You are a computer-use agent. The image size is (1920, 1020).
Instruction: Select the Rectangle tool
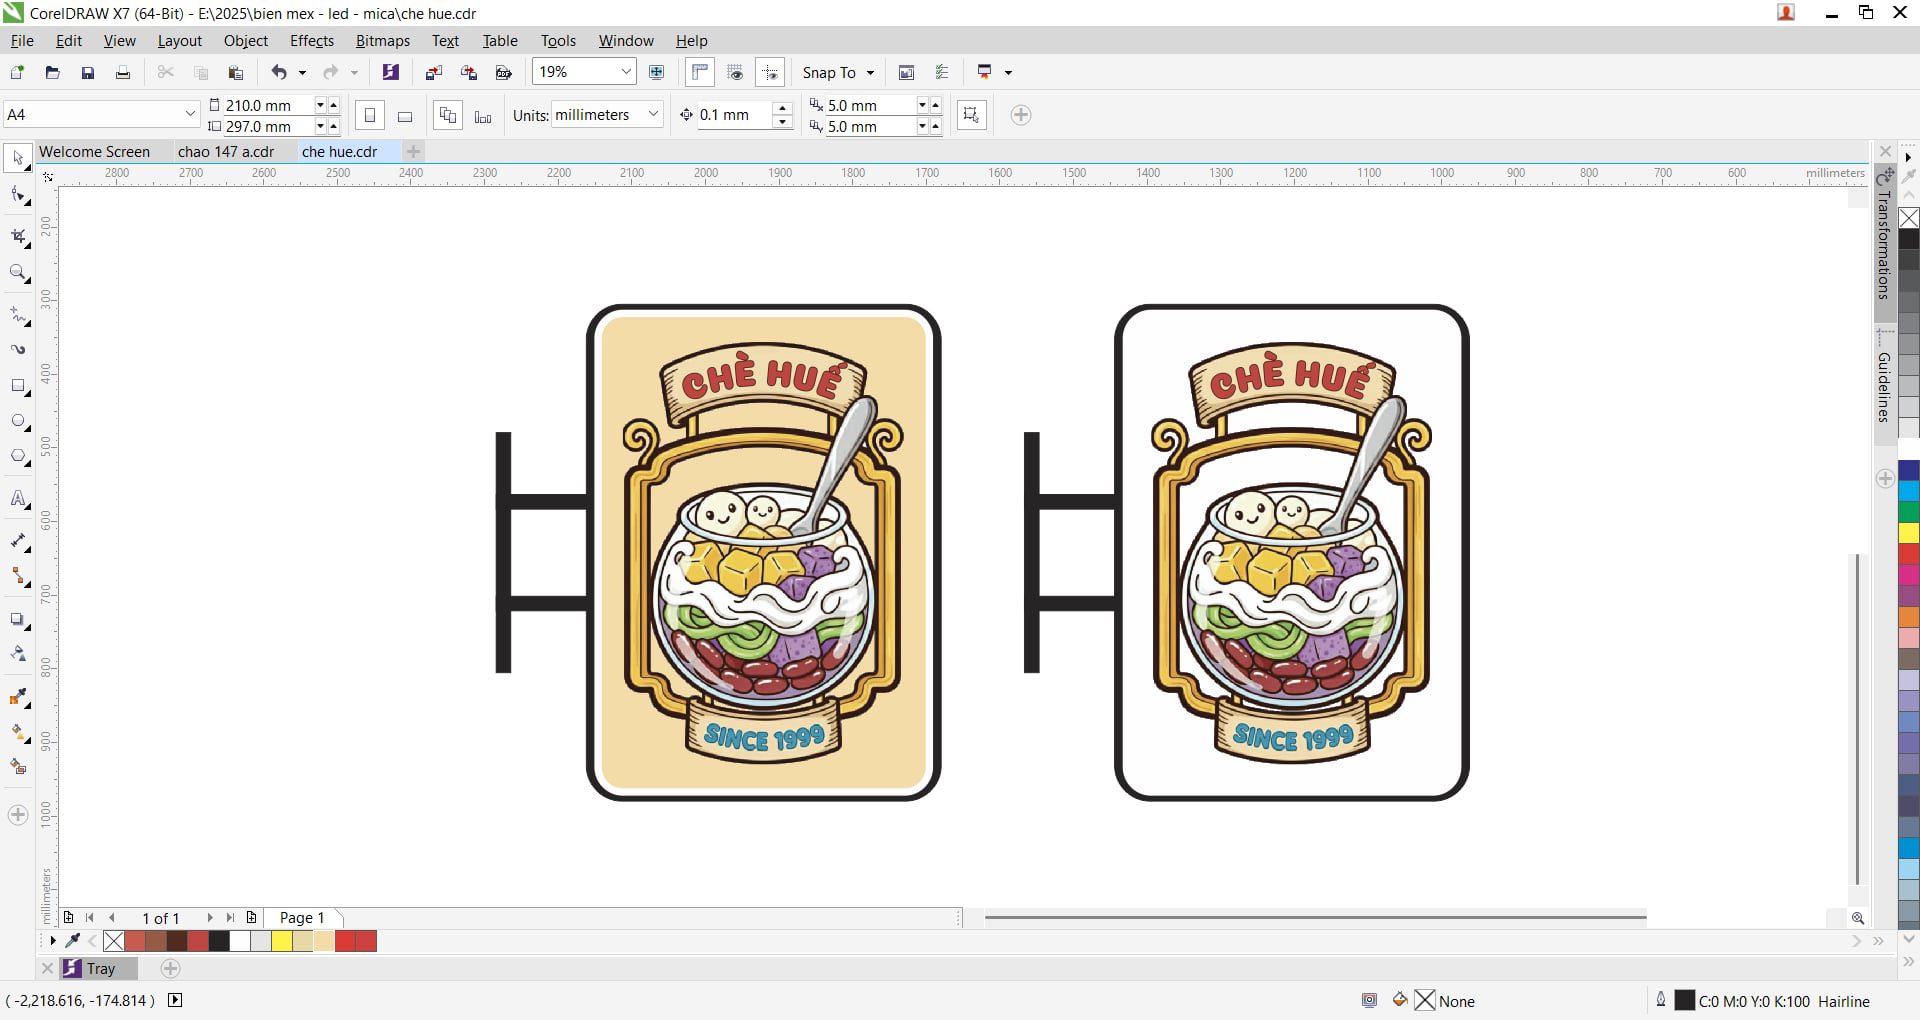(x=18, y=386)
